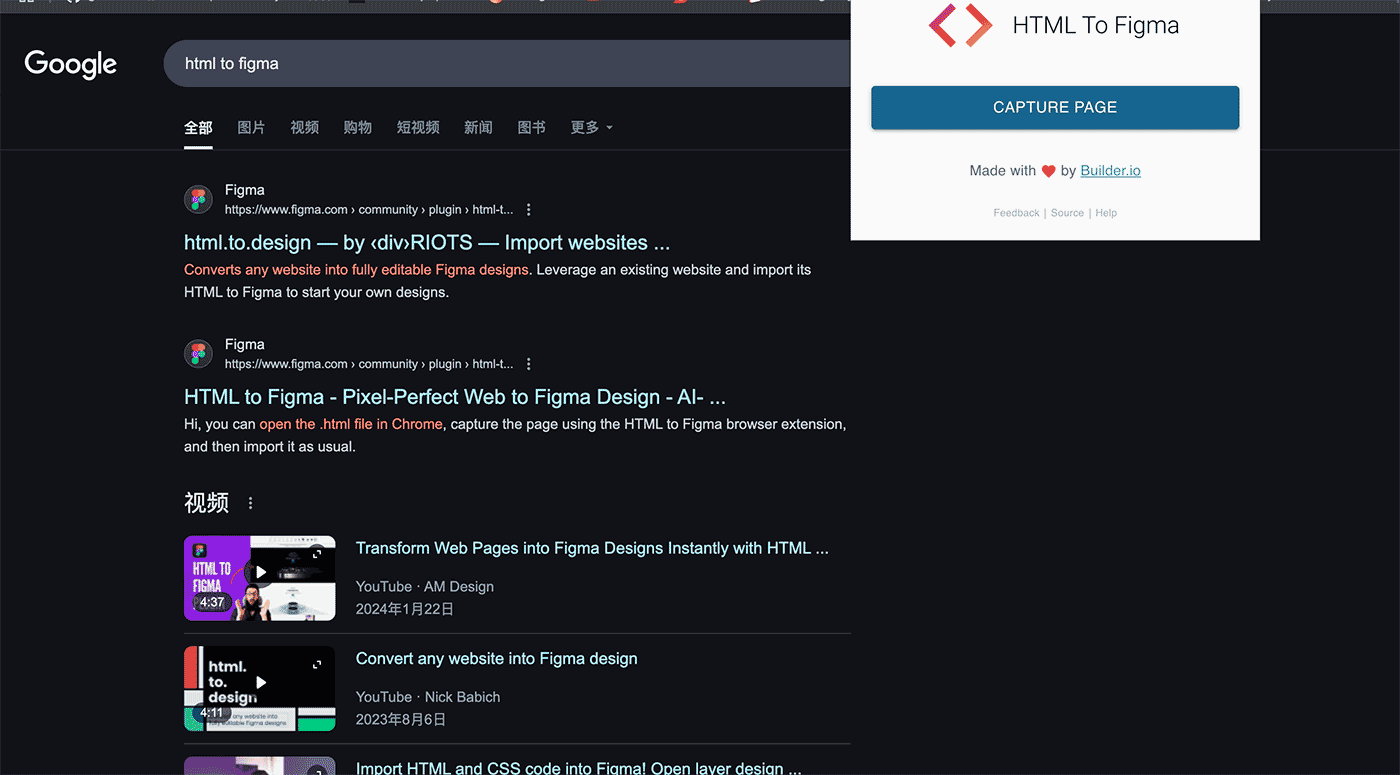Click the first result's figma.com URL breadcrumb
The width and height of the screenshot is (1400, 775).
click(369, 210)
